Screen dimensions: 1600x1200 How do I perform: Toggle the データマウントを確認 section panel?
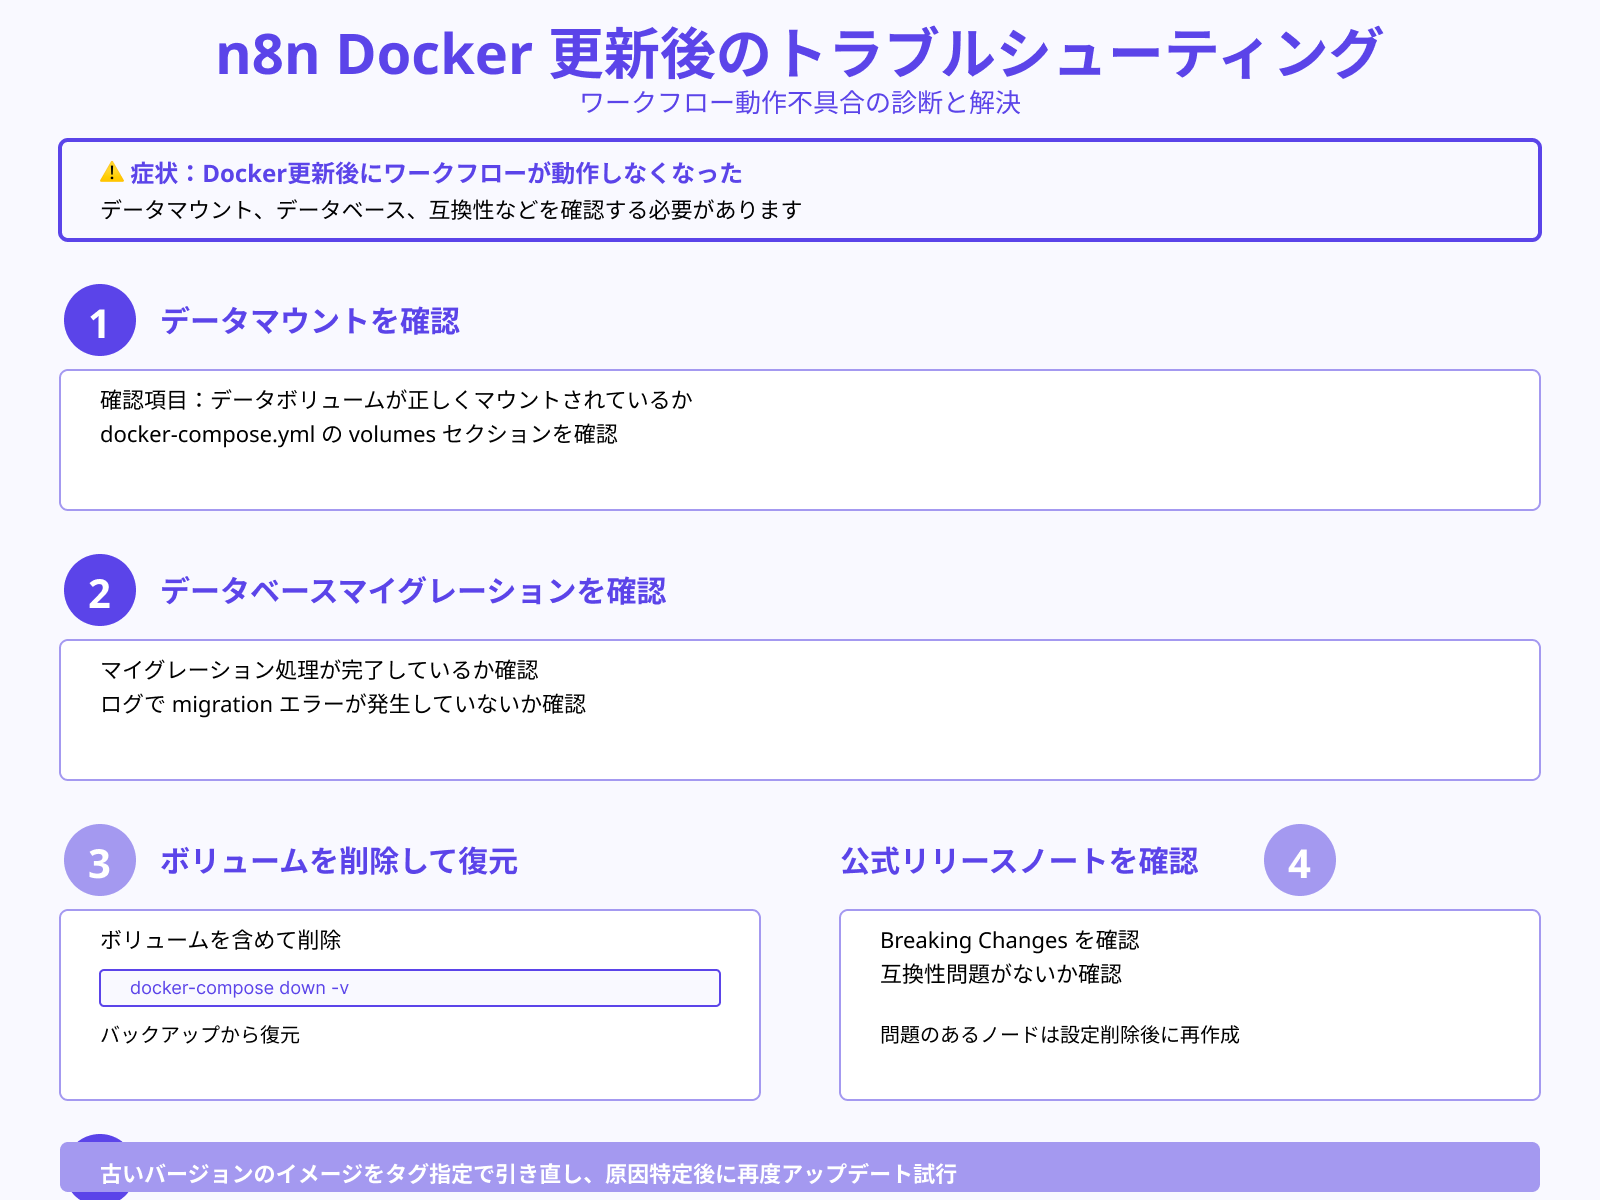click(x=800, y=438)
